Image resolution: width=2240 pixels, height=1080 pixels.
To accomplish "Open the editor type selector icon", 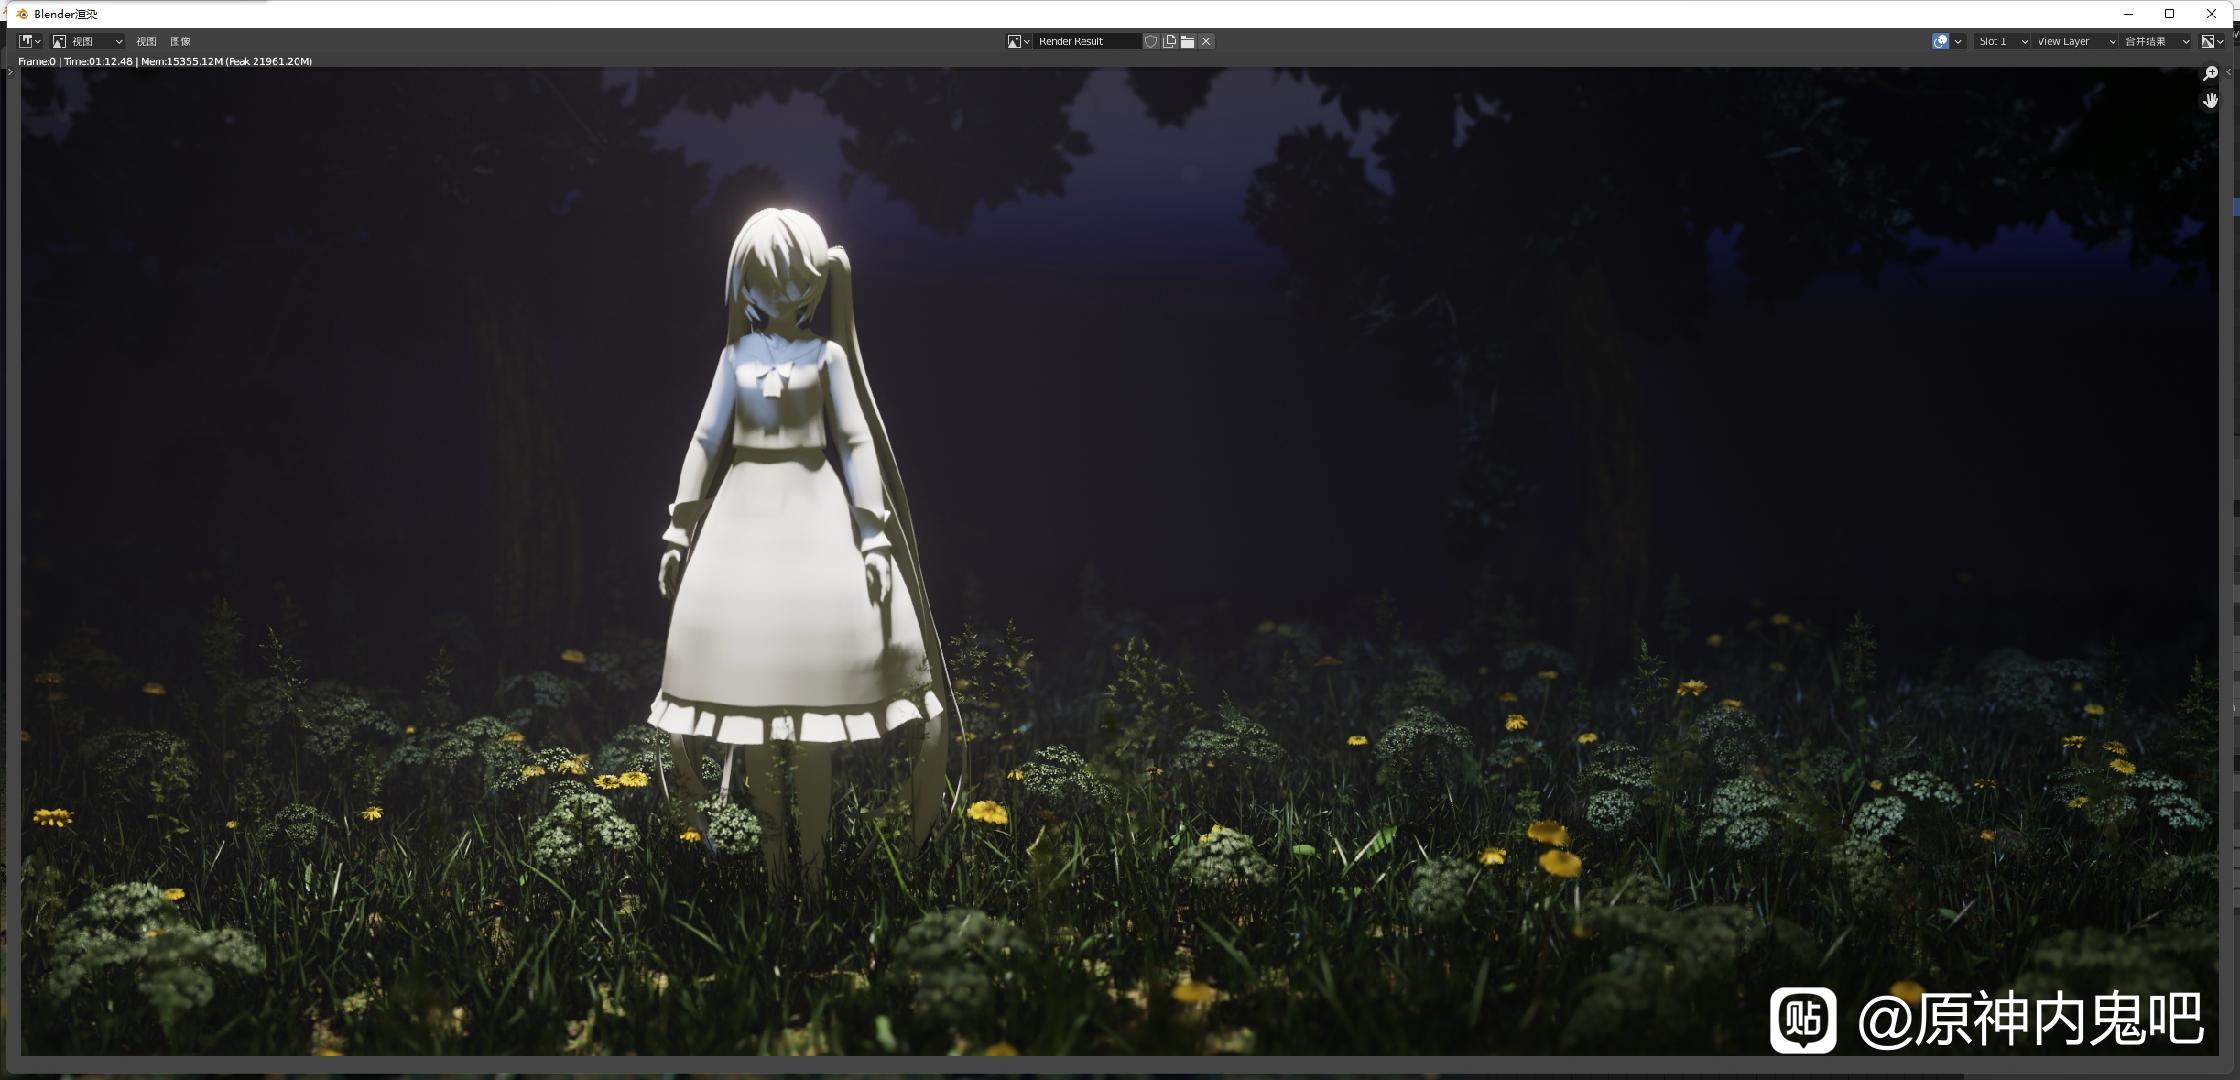I will coord(30,41).
